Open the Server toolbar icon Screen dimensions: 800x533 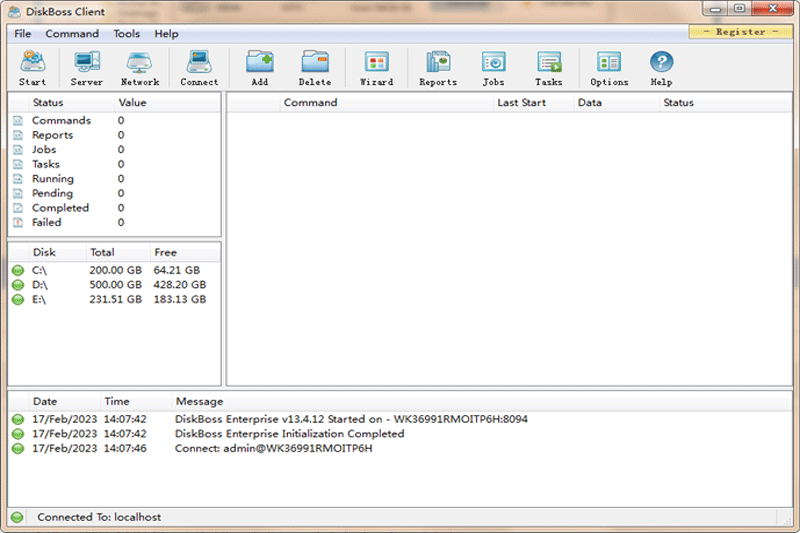86,68
